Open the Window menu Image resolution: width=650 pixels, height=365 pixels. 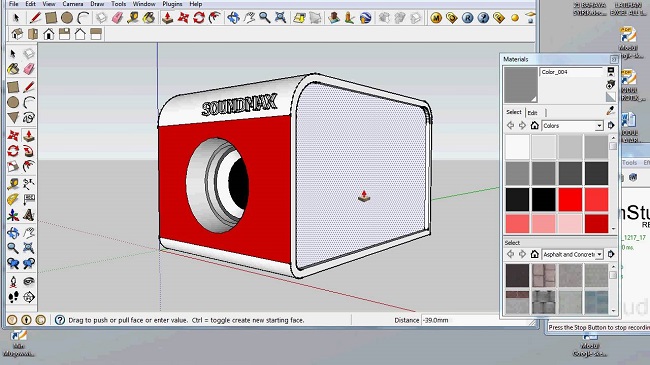tap(144, 4)
